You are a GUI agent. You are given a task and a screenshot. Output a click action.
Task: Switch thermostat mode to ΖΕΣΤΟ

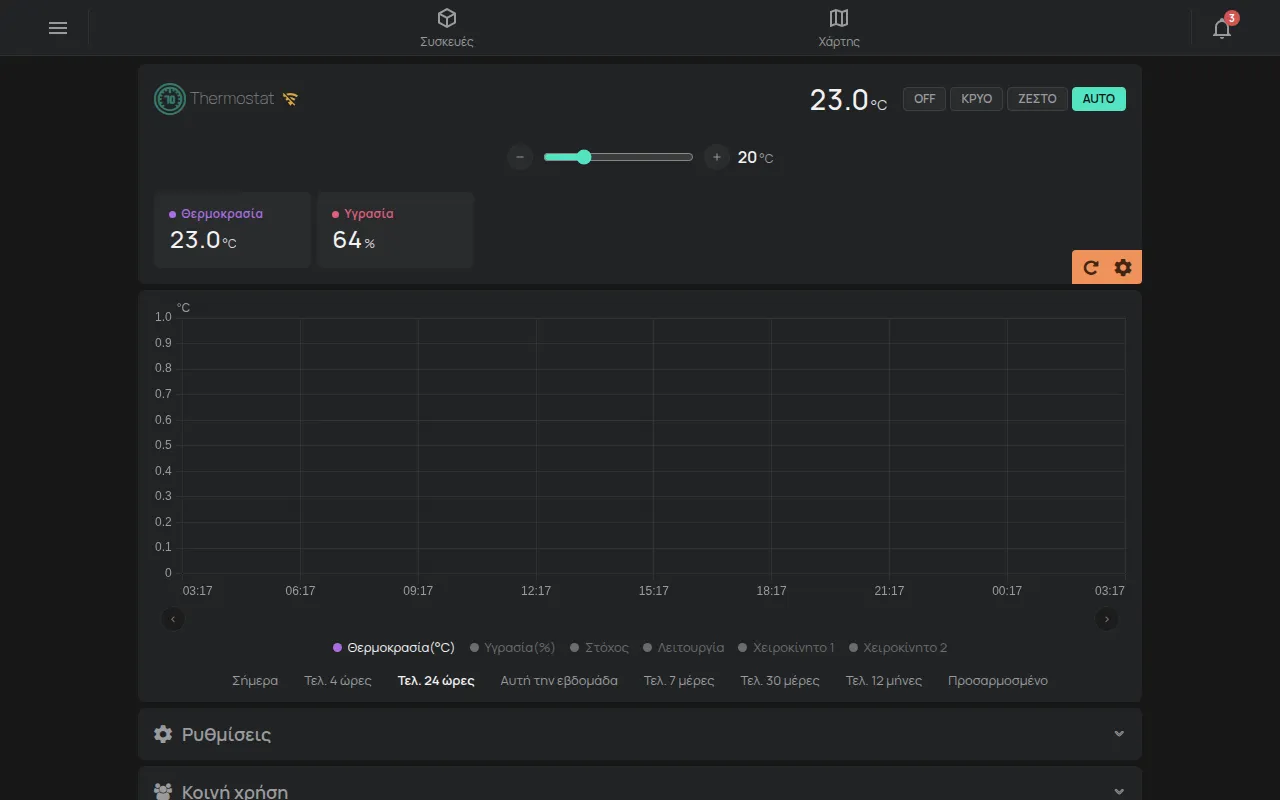(1038, 99)
